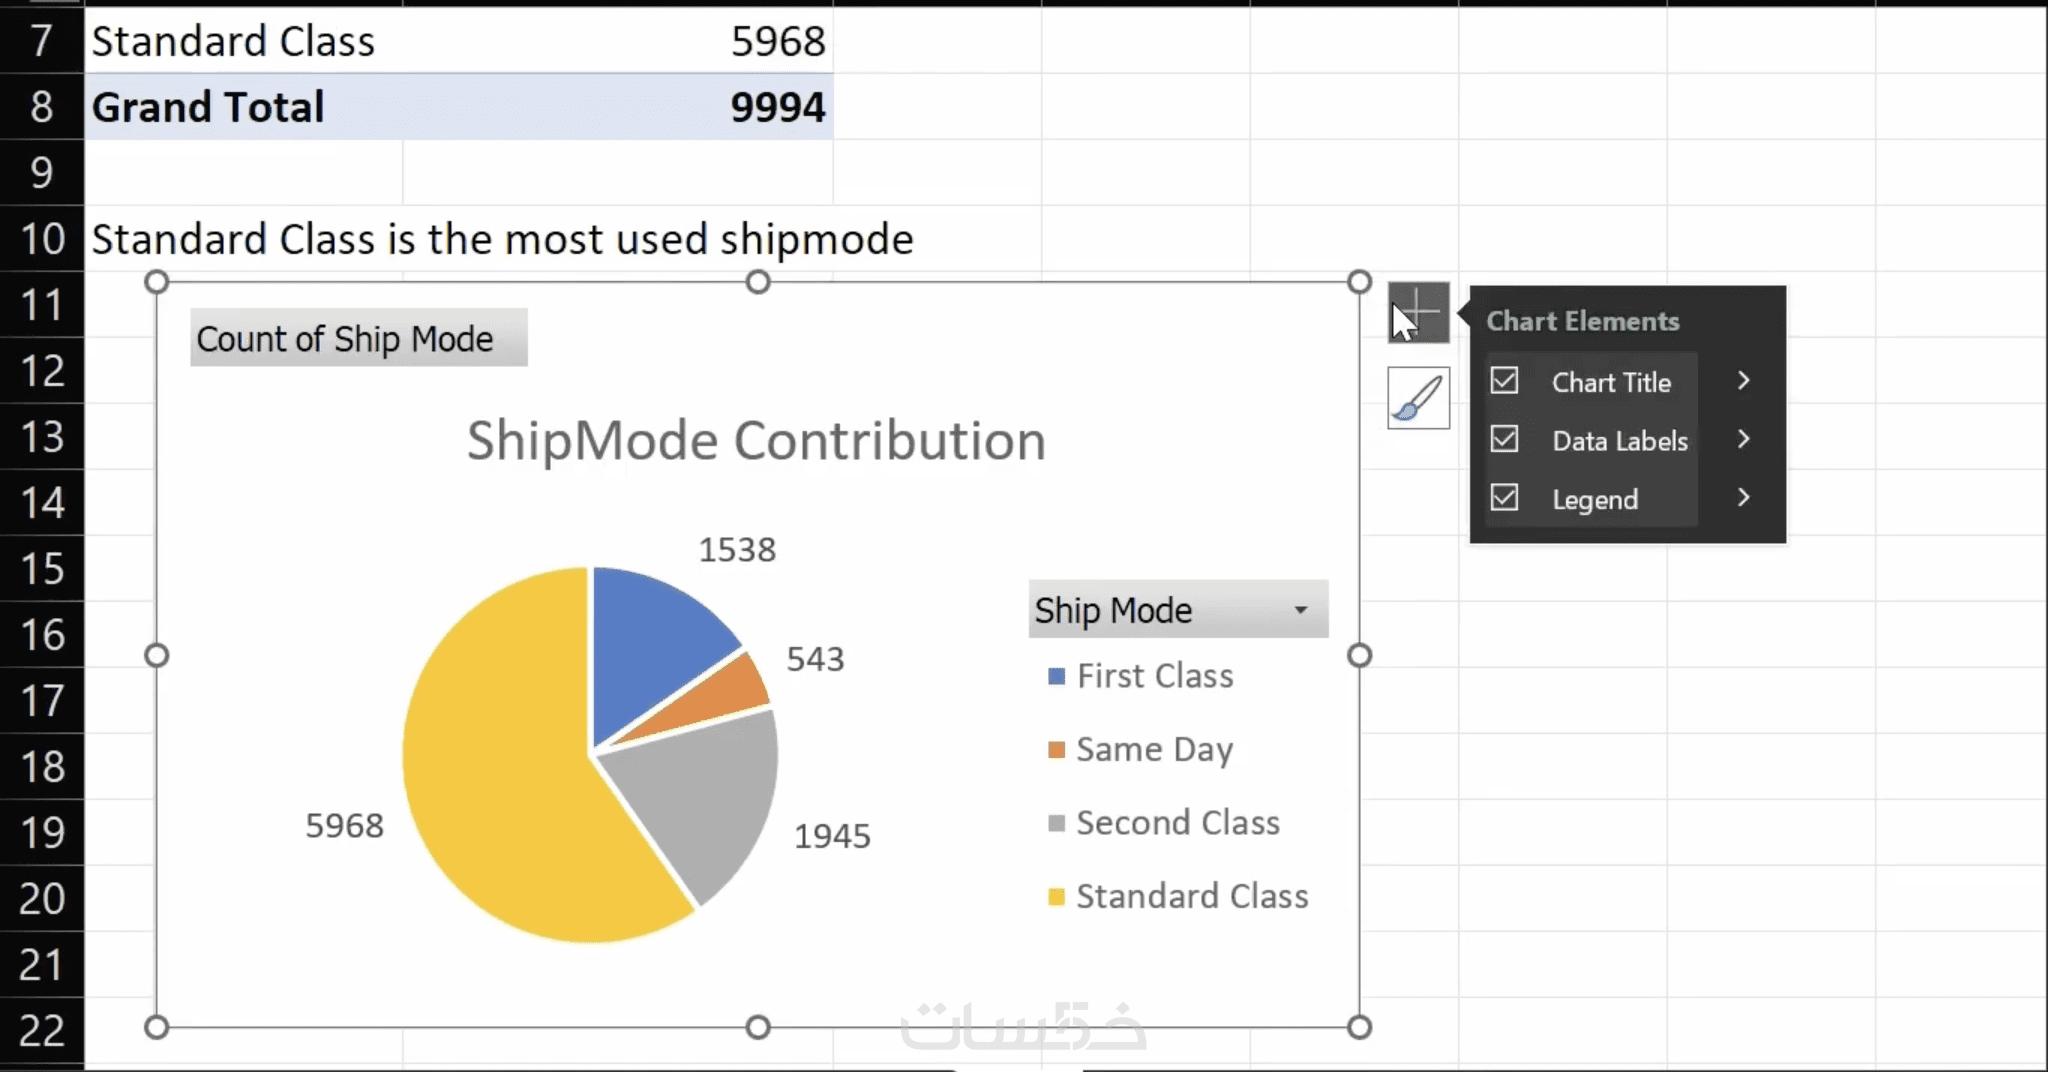This screenshot has width=2048, height=1072.
Task: Click the 5968 data label
Action: [x=344, y=826]
